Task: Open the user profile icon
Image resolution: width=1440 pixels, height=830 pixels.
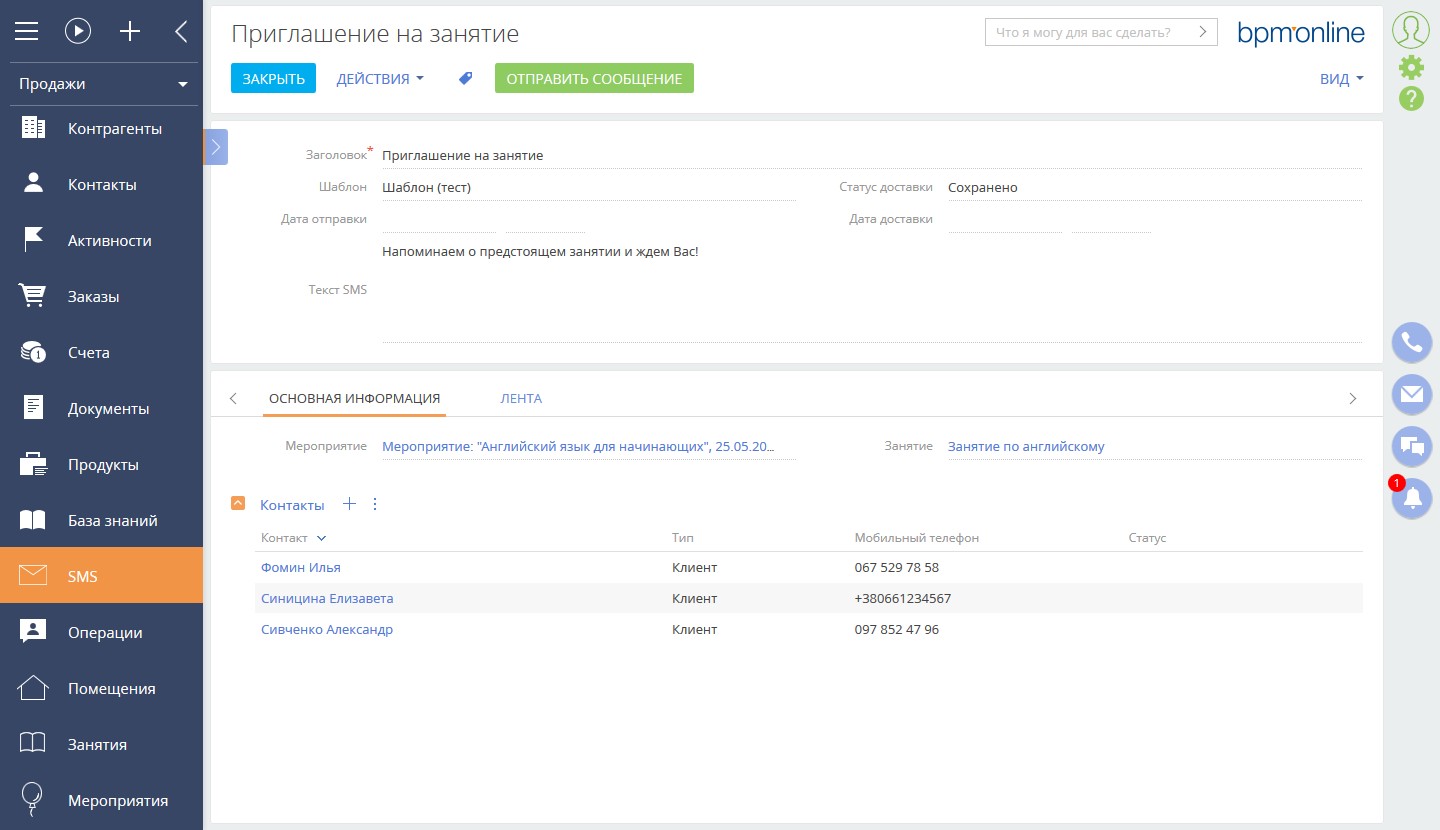Action: coord(1410,28)
